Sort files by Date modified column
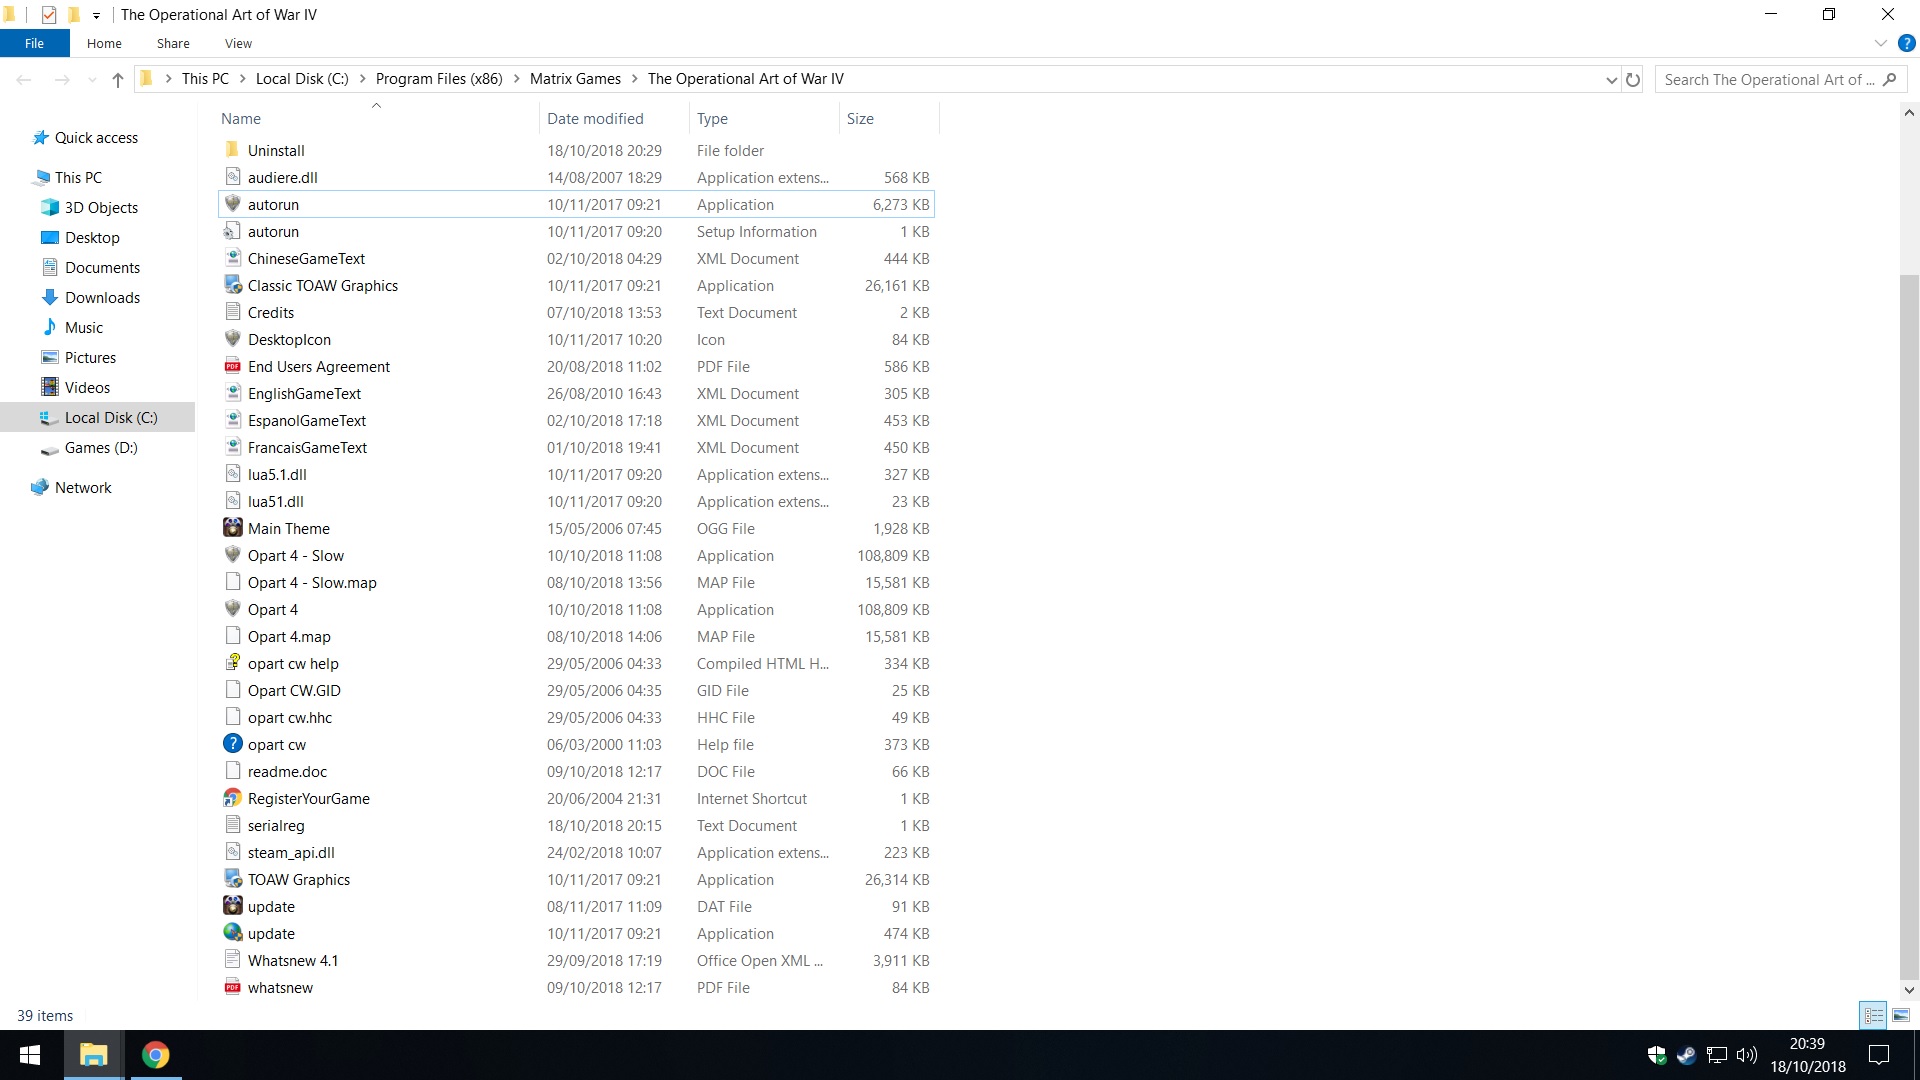The image size is (1920, 1080). (595, 118)
